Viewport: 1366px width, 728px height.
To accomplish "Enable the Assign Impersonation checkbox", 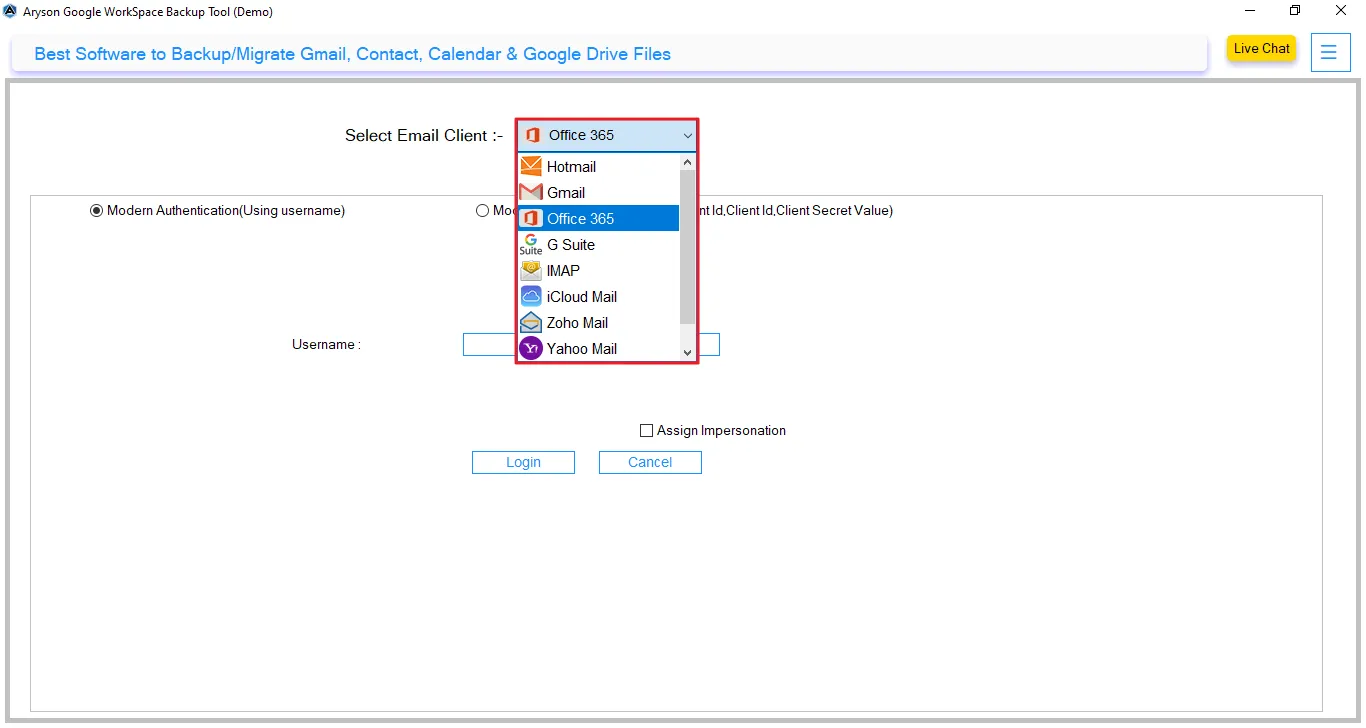I will tap(646, 430).
